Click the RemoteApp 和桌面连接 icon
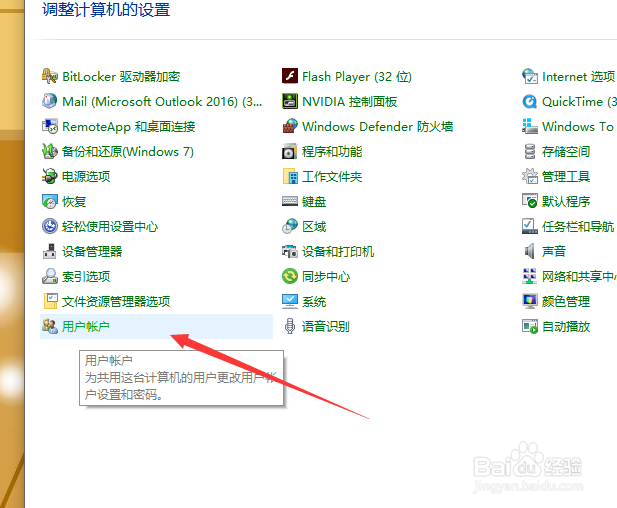 pyautogui.click(x=50, y=126)
